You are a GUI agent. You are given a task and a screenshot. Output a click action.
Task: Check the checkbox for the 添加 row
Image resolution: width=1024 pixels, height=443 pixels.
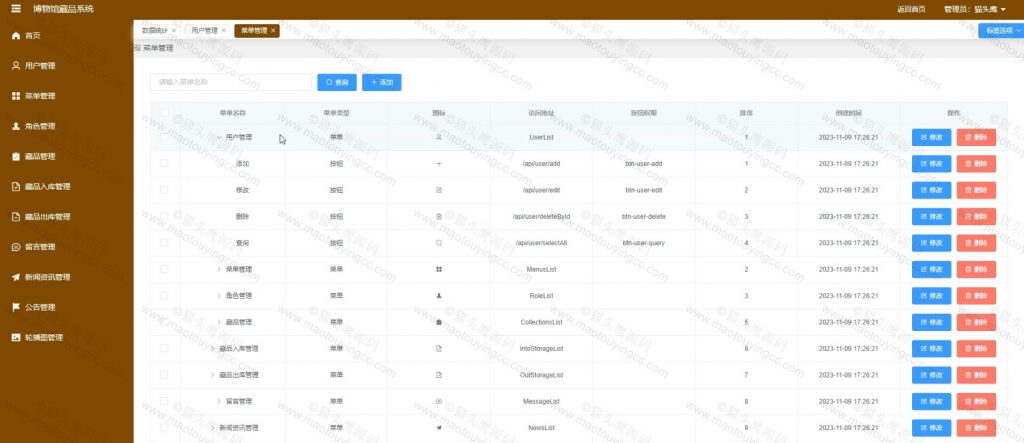coord(165,163)
